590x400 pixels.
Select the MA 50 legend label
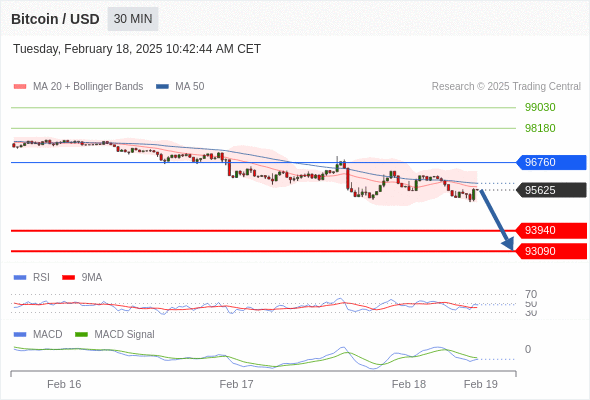190,87
